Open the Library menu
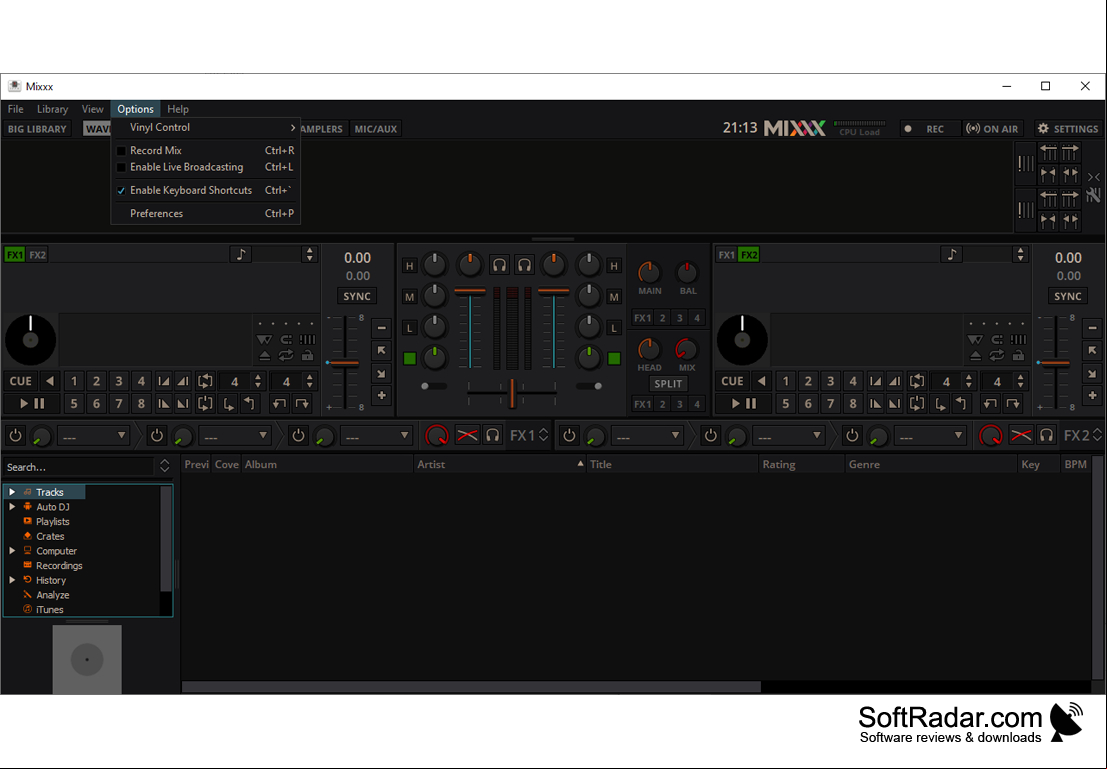Screen dimensions: 1107x769 (x=52, y=109)
